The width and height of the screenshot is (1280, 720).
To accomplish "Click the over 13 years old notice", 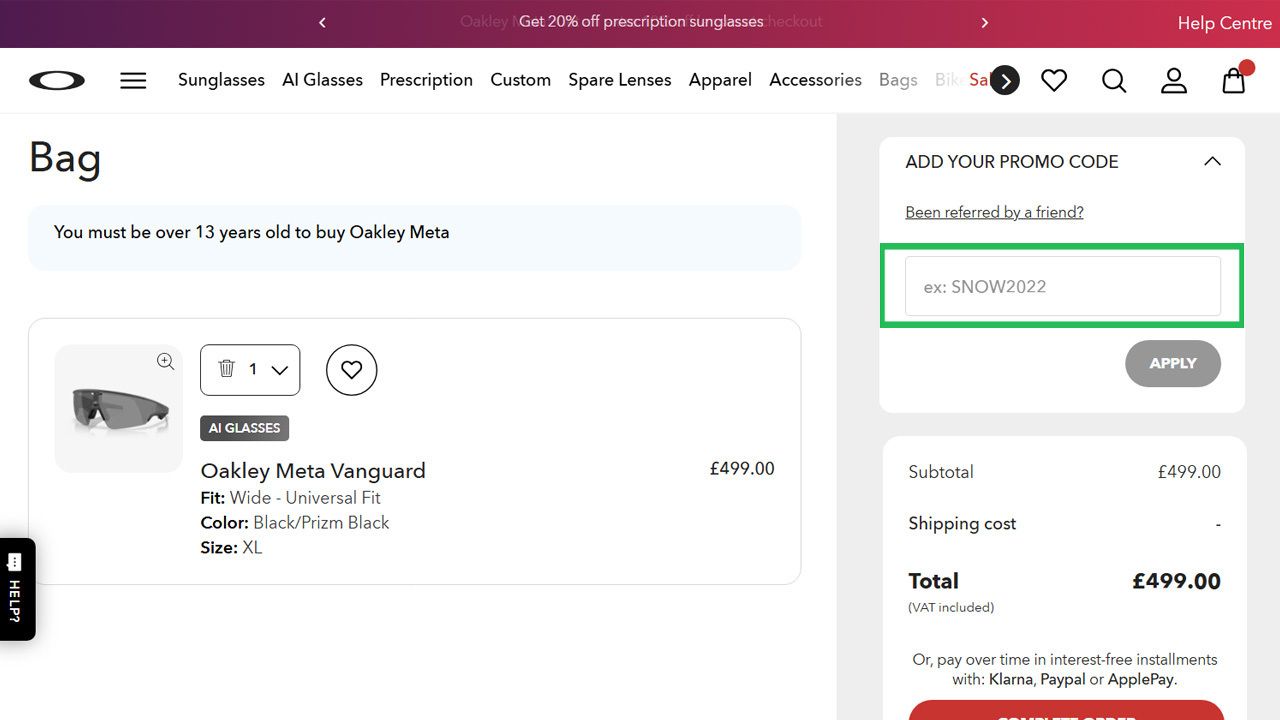I will click(414, 237).
